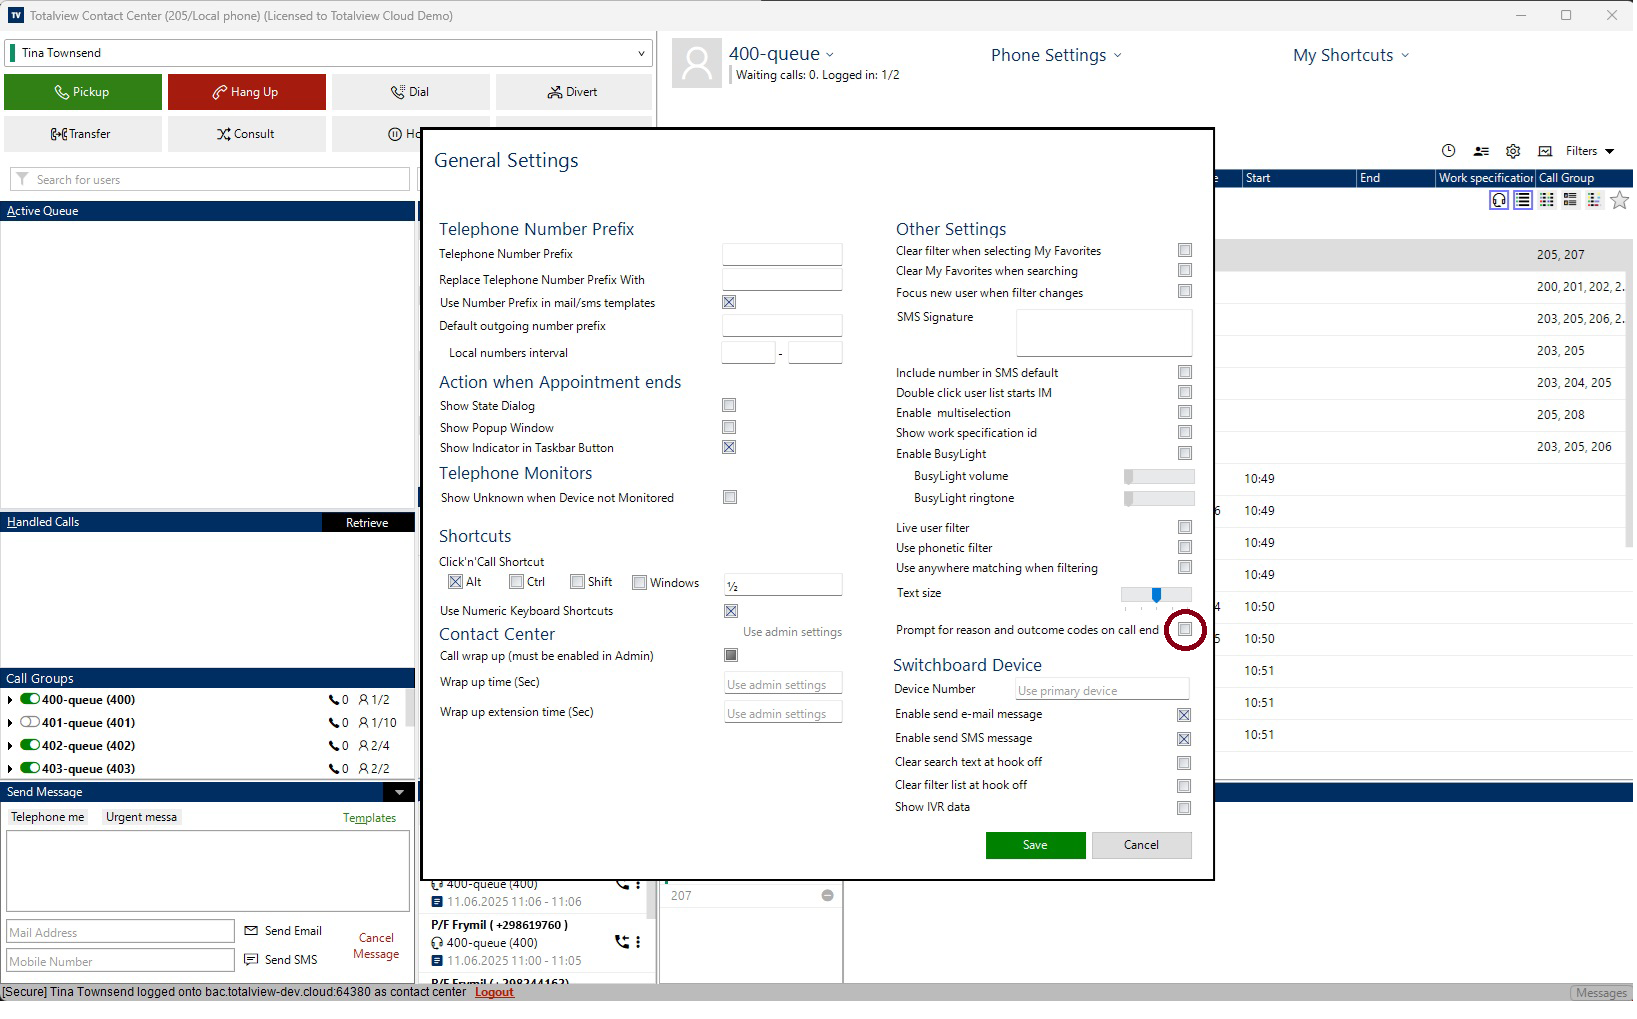
Task: Click the red Hang Up button
Action: (247, 92)
